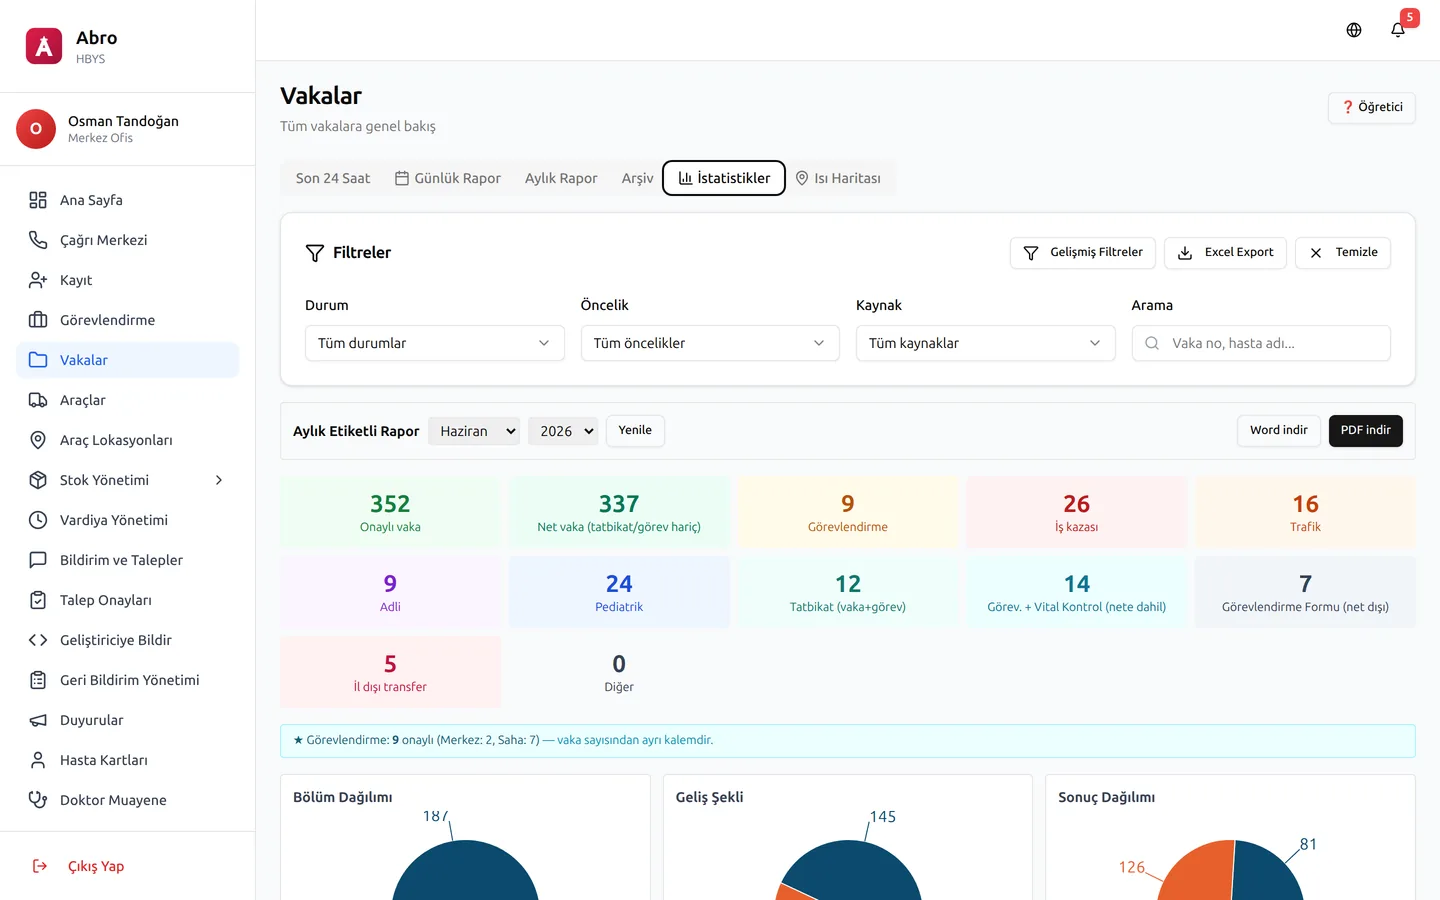Click the 24 Pediatrik card
1440x900 pixels.
pos(619,592)
